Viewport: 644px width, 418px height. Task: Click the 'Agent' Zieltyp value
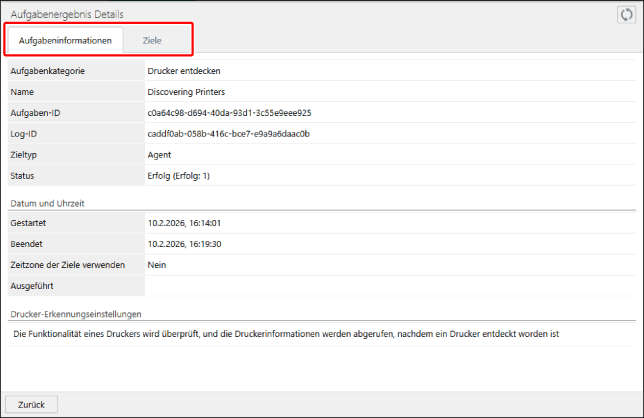pyautogui.click(x=159, y=155)
